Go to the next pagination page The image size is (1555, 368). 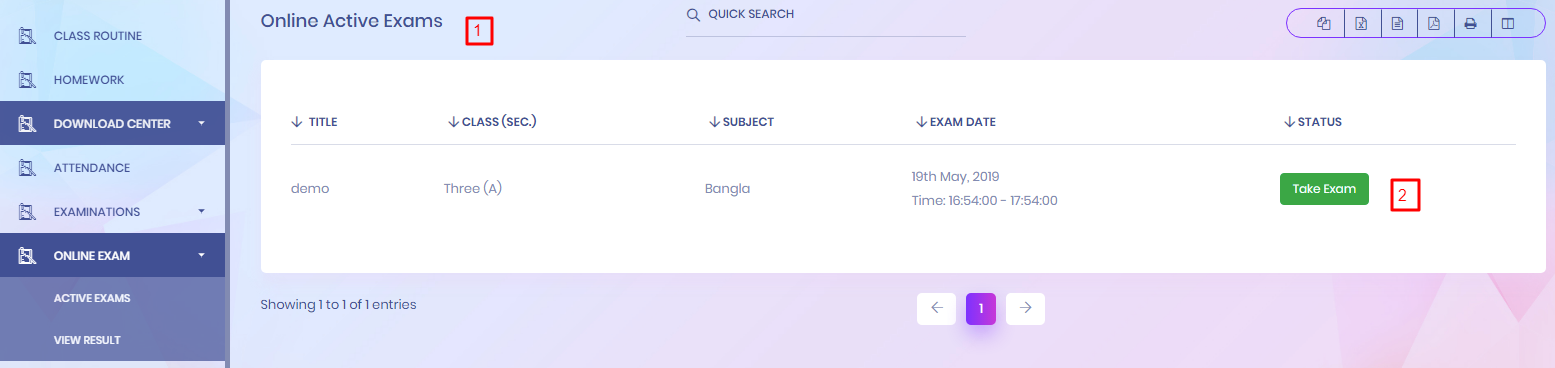click(x=1025, y=308)
